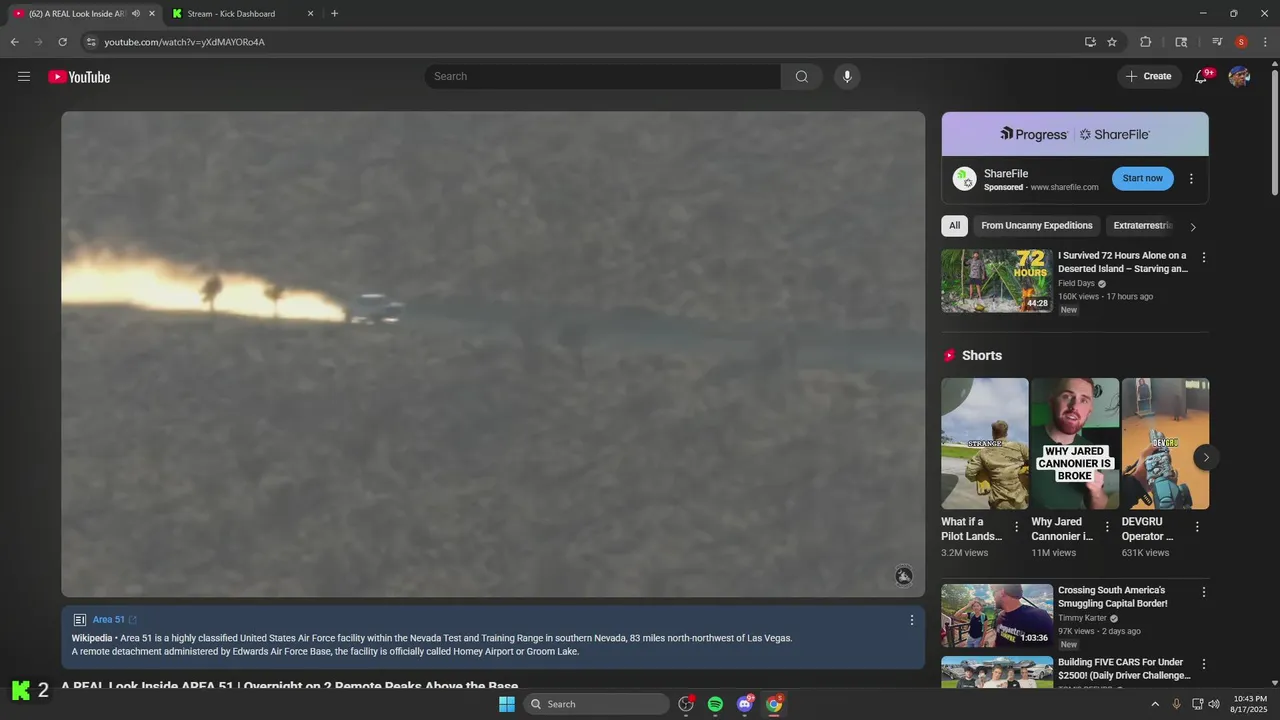1280x720 pixels.
Task: Open clock showing 10:43 PM
Action: (x=1249, y=704)
